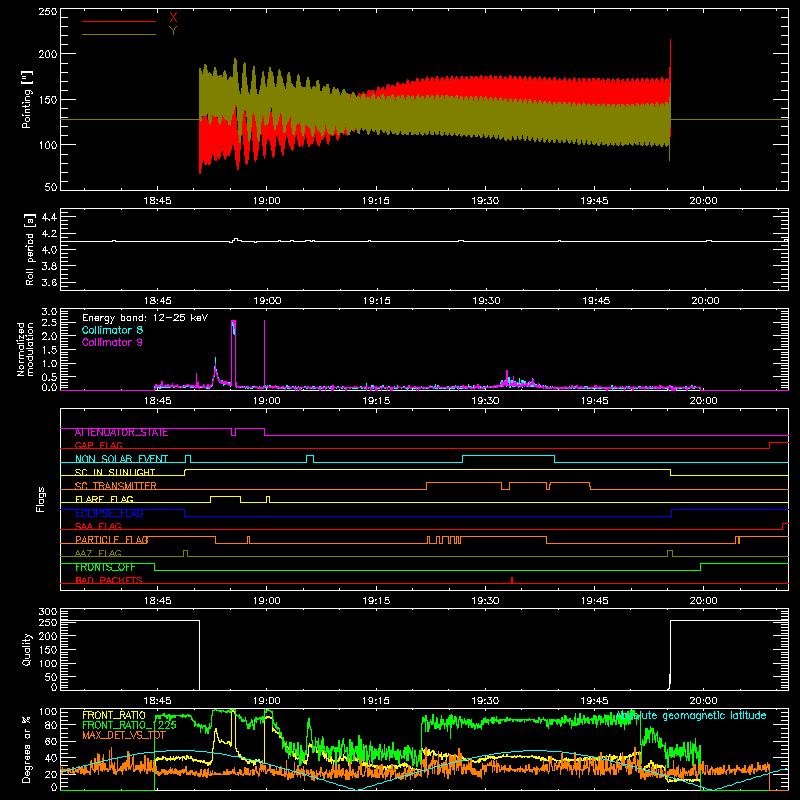The image size is (800, 800).
Task: Click the red X legend line
Action: tap(119, 21)
